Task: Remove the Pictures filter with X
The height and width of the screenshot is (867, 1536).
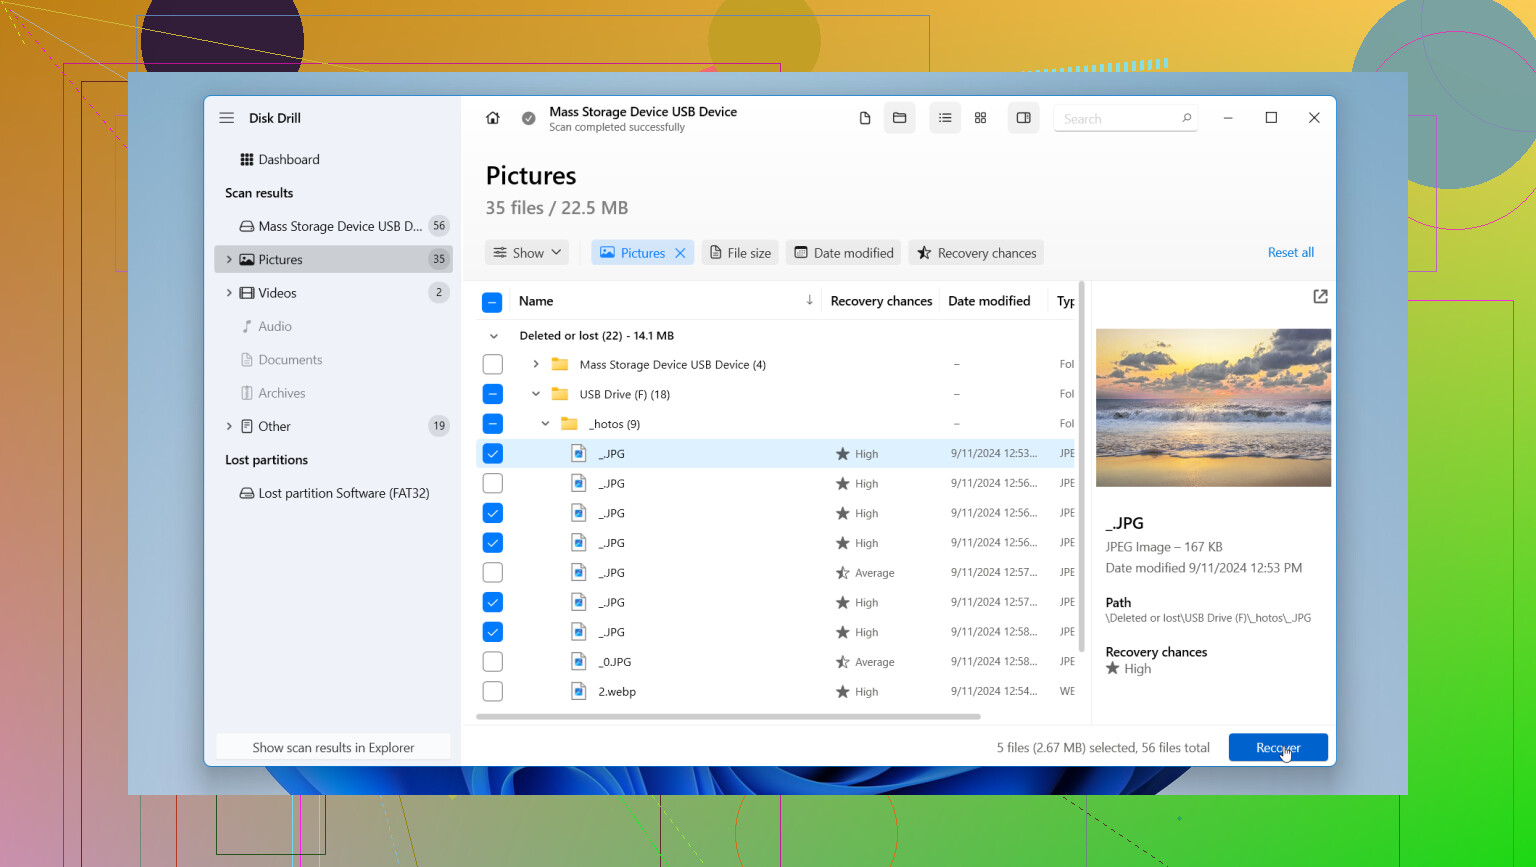Action: tap(680, 253)
